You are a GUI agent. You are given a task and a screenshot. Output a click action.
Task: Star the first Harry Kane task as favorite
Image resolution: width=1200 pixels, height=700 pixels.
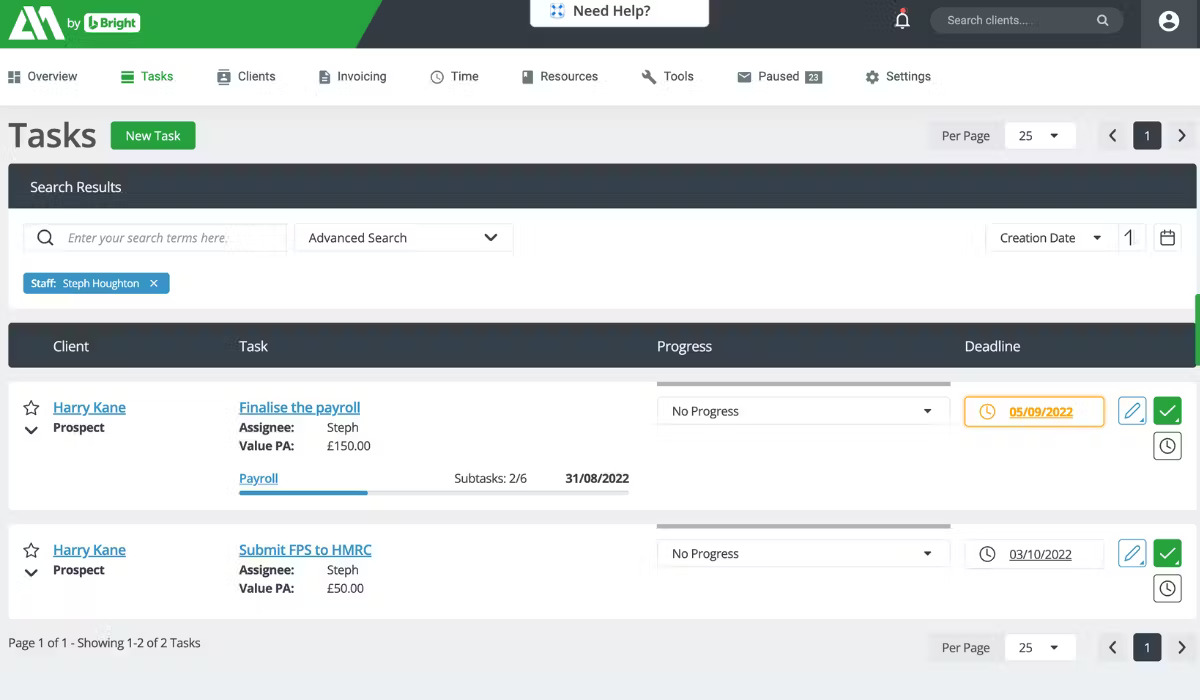pyautogui.click(x=30, y=406)
